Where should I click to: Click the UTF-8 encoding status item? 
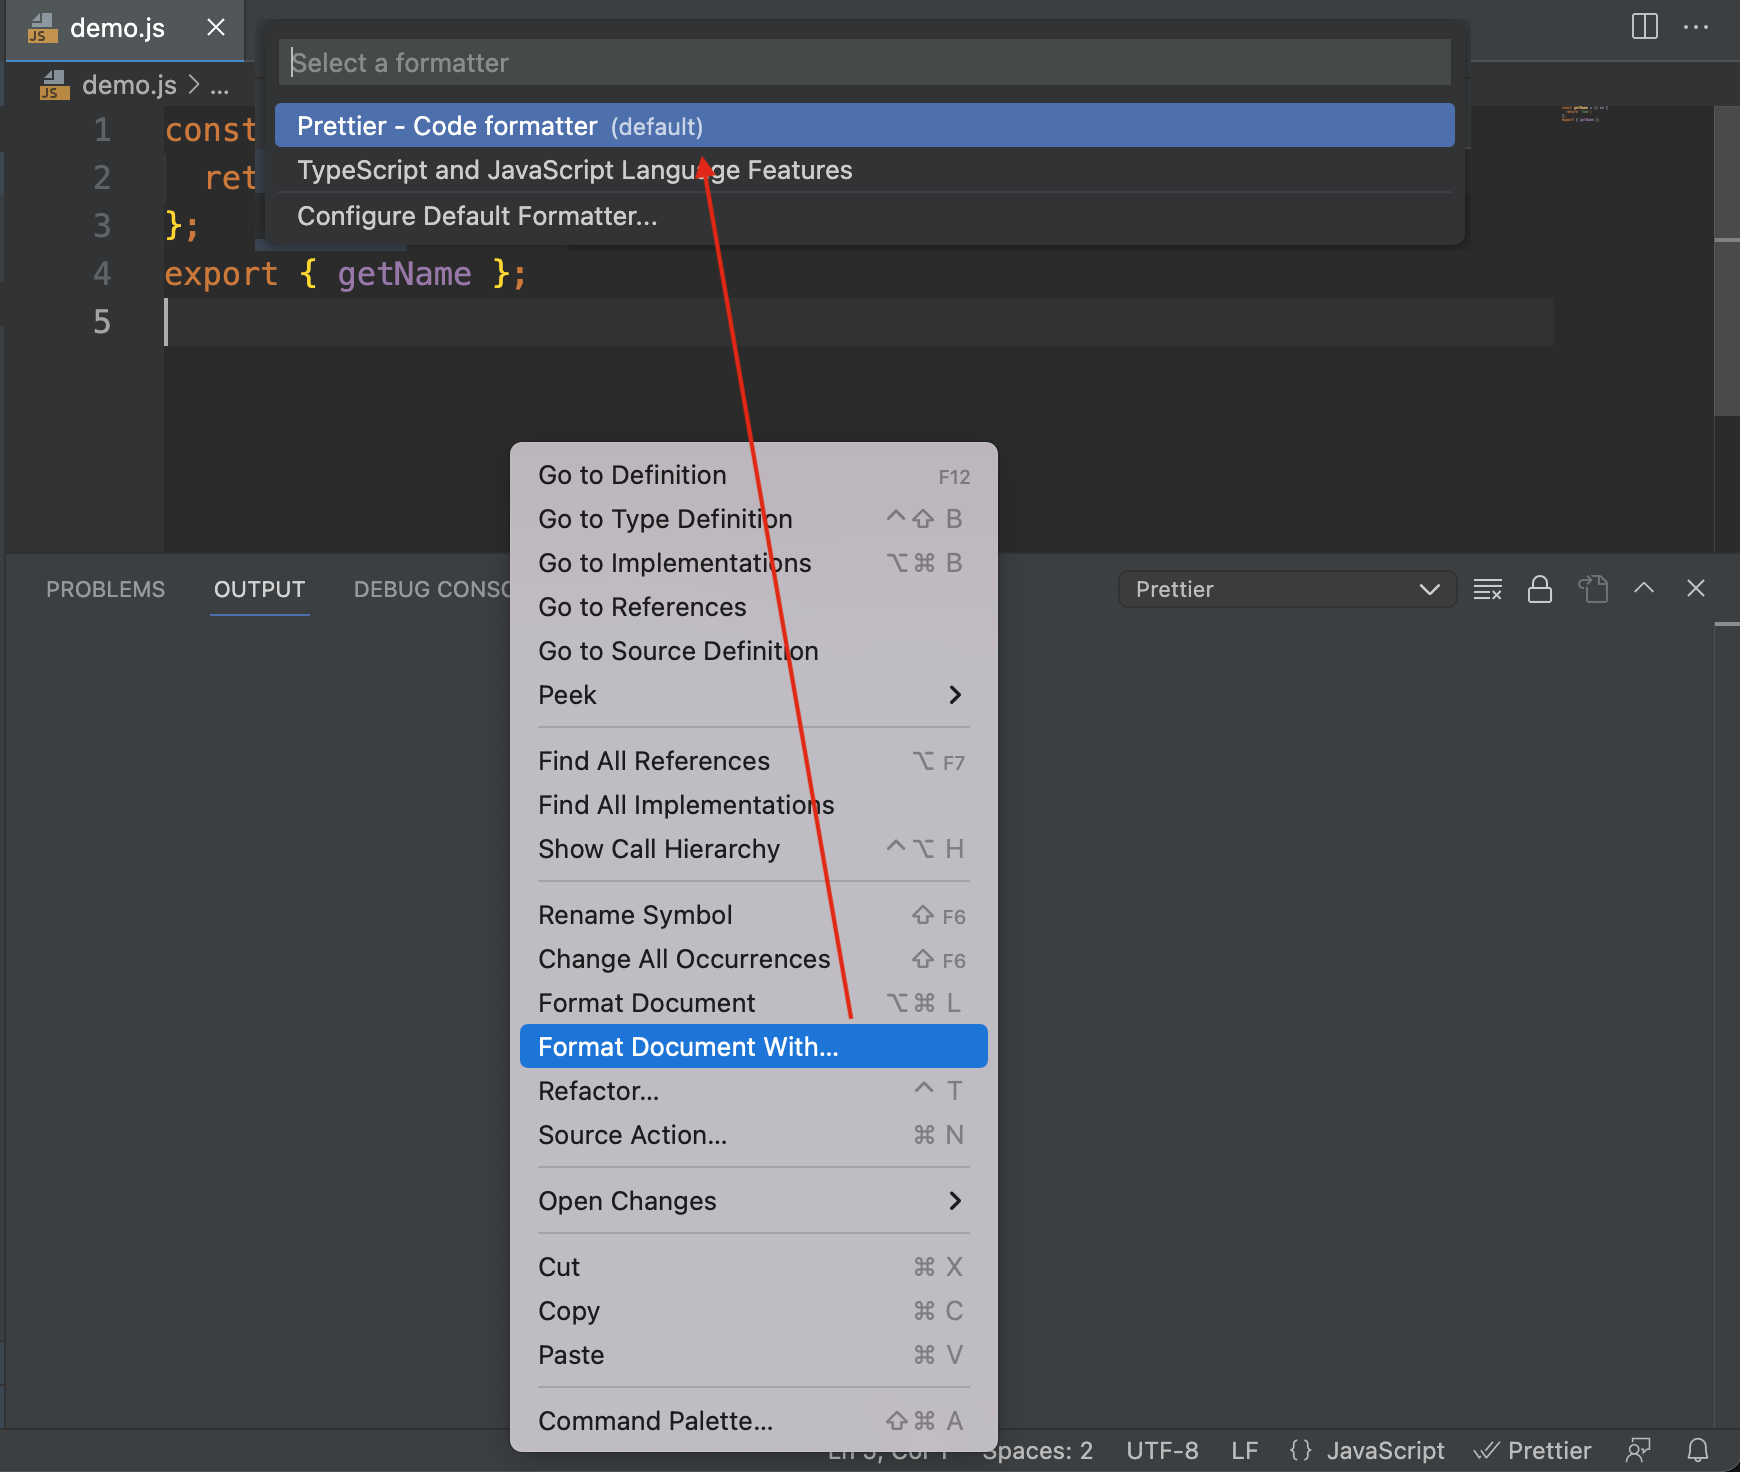pyautogui.click(x=1162, y=1451)
